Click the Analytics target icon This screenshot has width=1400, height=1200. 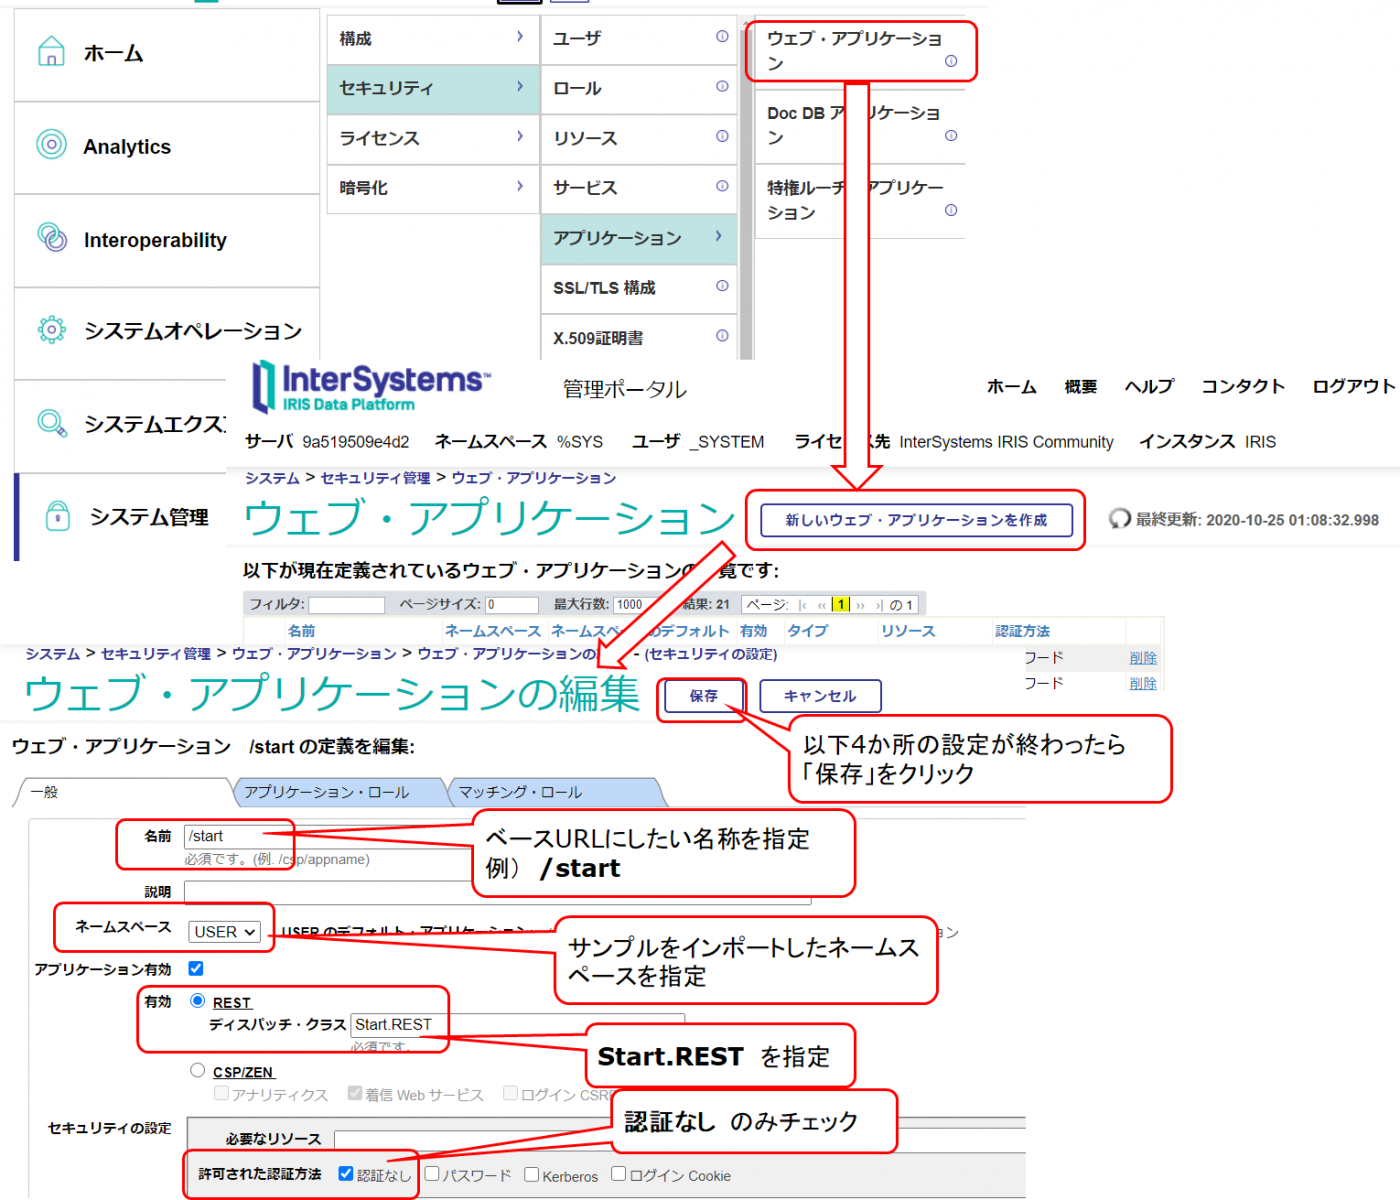pyautogui.click(x=51, y=145)
